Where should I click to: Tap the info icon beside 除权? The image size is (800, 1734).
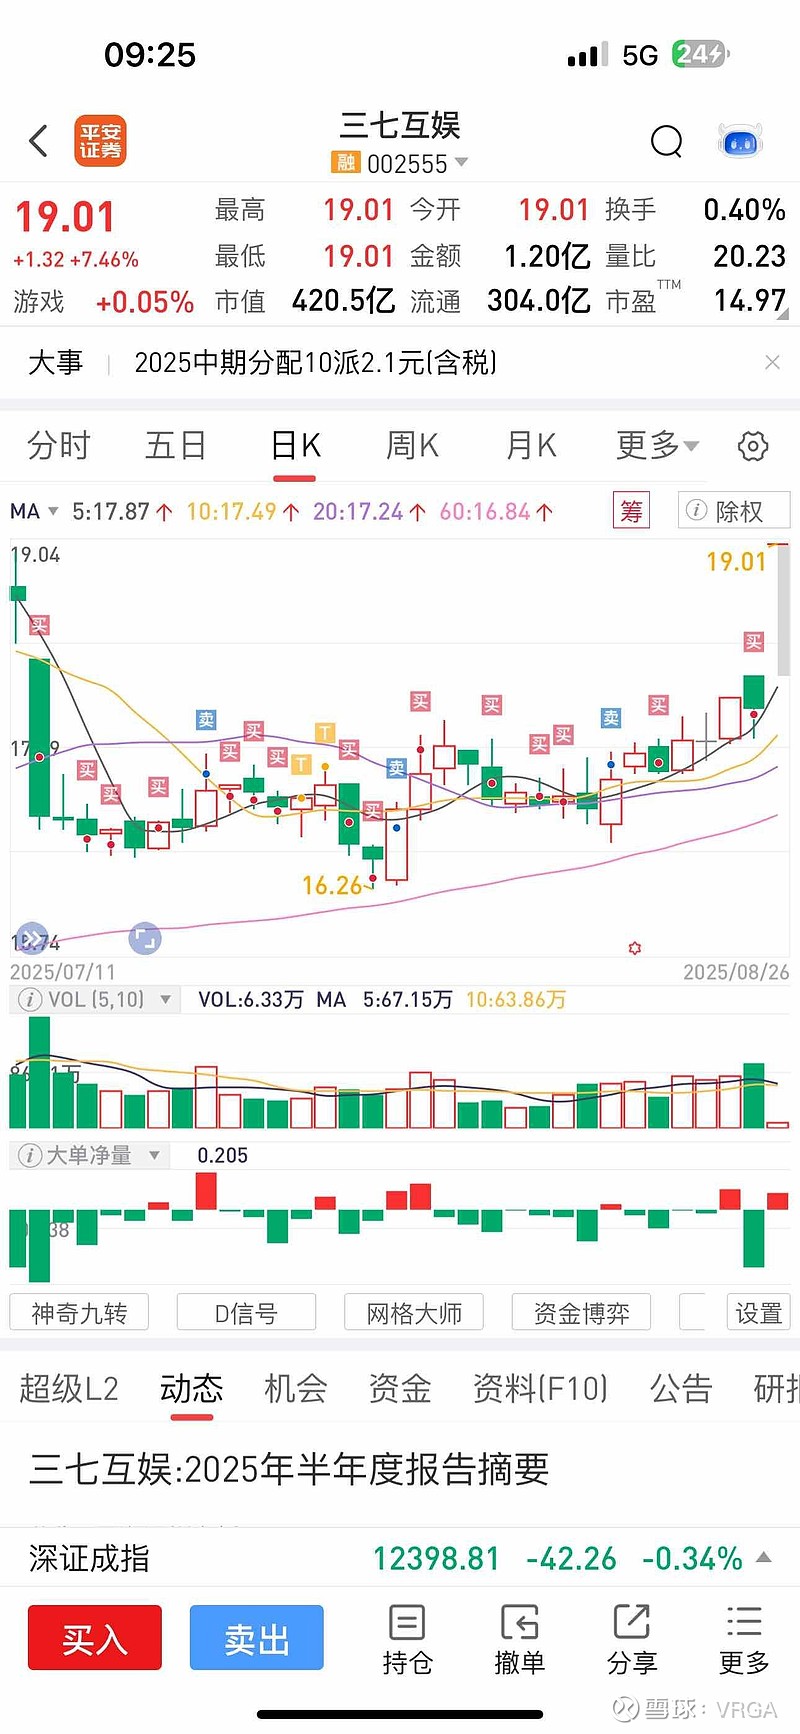click(696, 511)
